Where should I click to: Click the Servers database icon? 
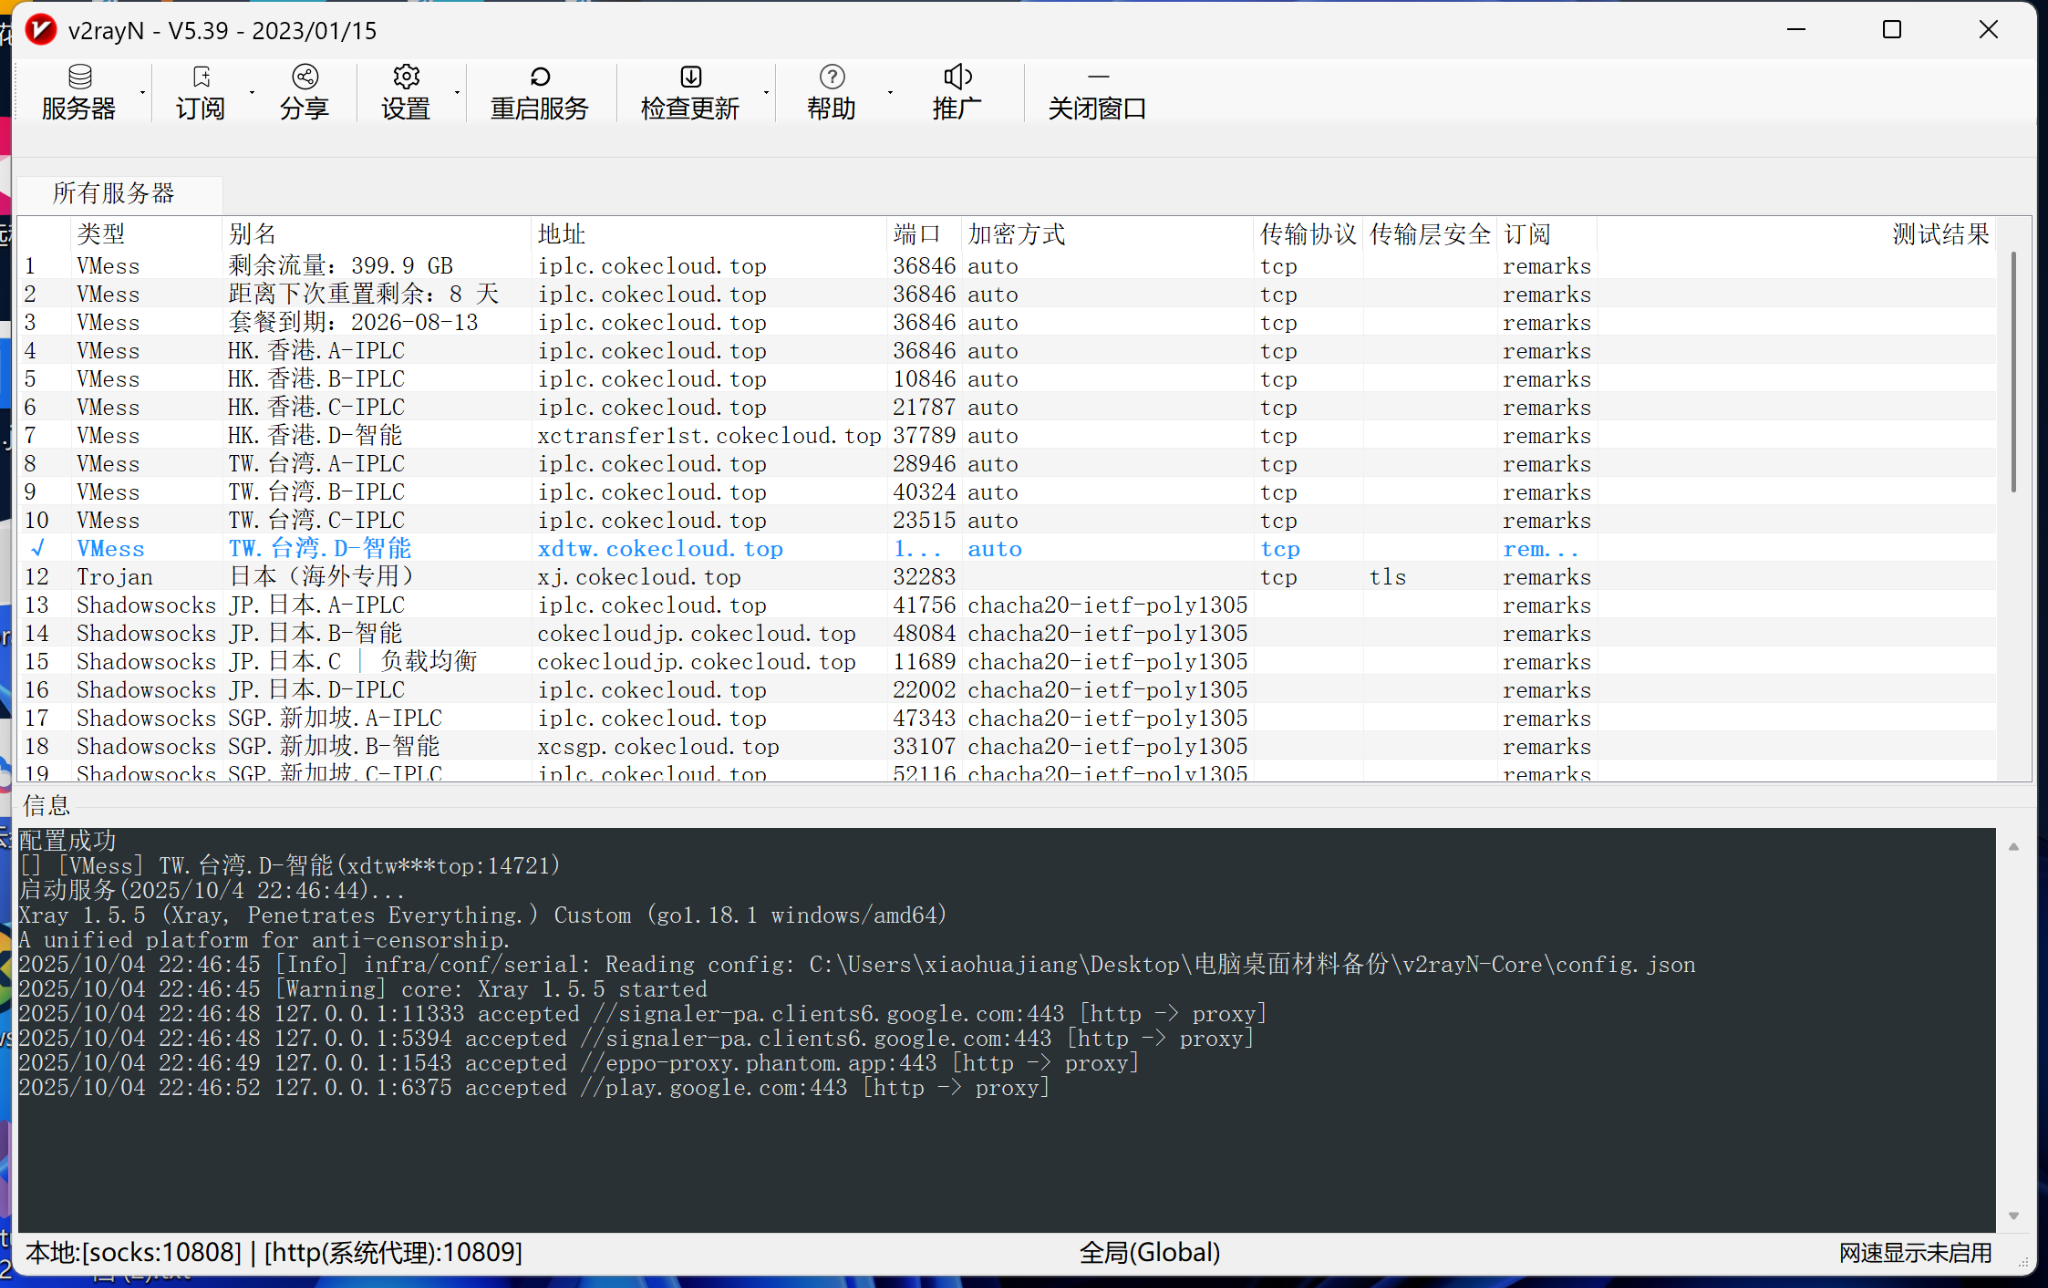pyautogui.click(x=80, y=77)
